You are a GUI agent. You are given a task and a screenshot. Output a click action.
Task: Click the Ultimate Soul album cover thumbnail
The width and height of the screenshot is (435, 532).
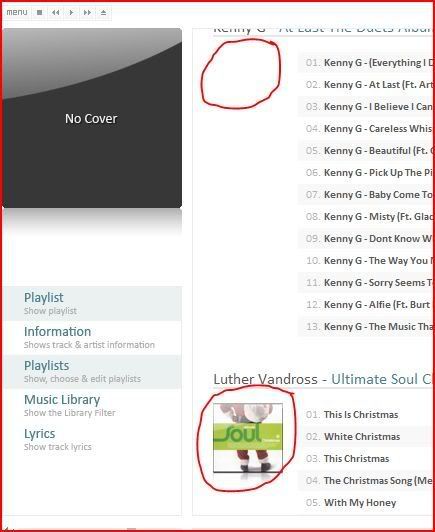point(248,438)
